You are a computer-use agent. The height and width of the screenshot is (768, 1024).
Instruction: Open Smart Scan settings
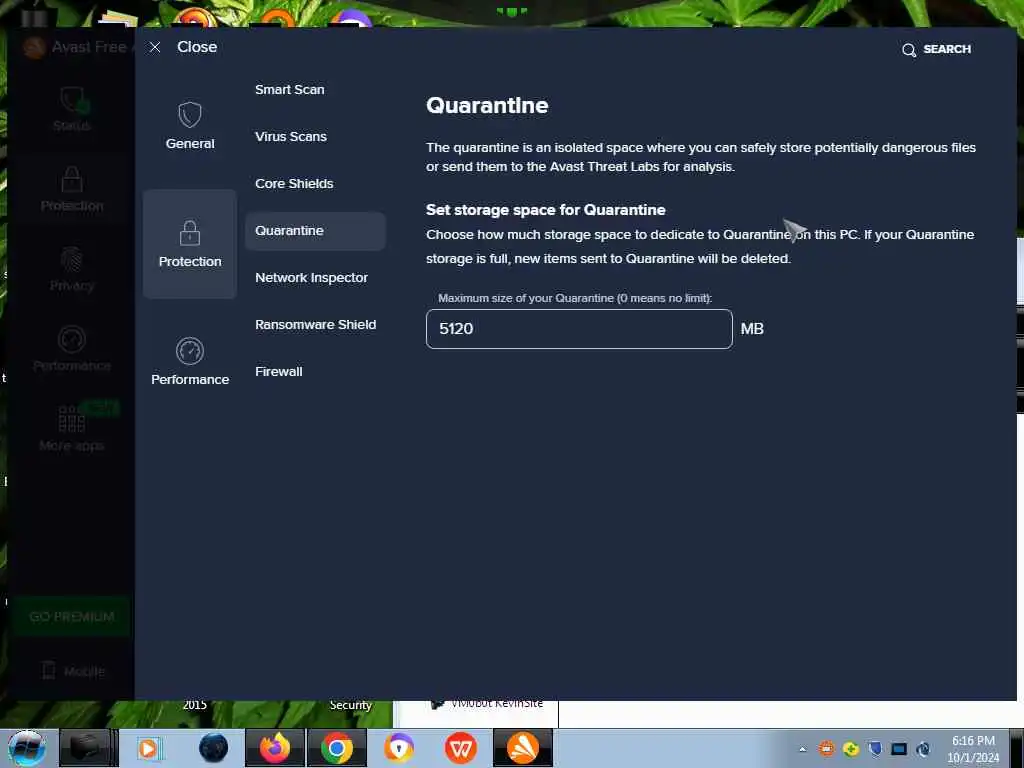point(289,89)
